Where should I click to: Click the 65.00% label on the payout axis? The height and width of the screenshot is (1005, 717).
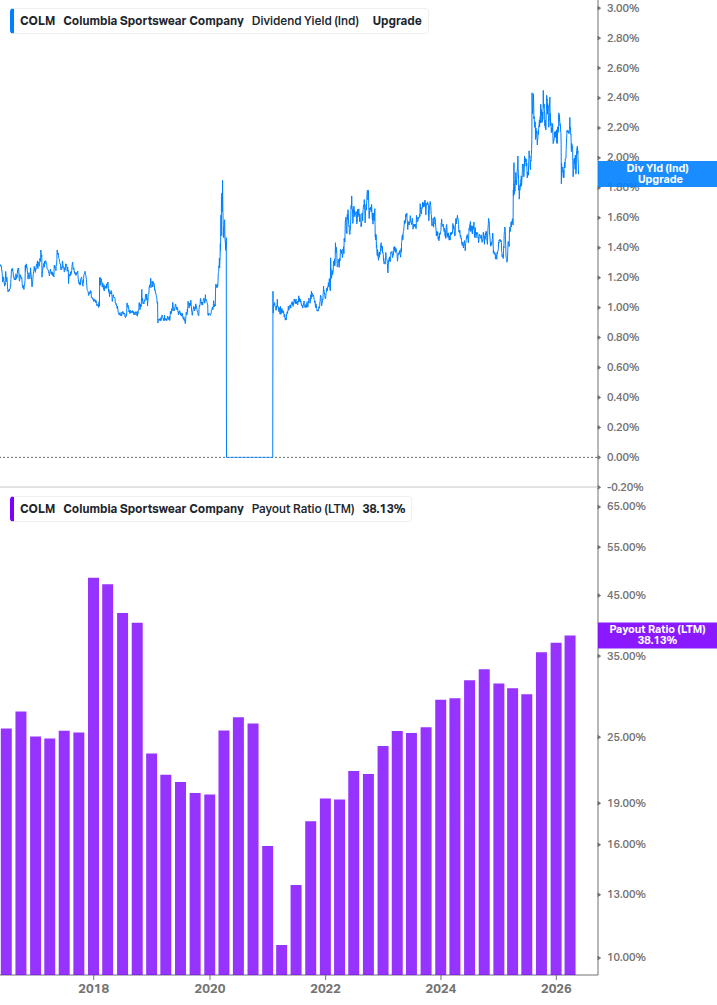point(626,506)
